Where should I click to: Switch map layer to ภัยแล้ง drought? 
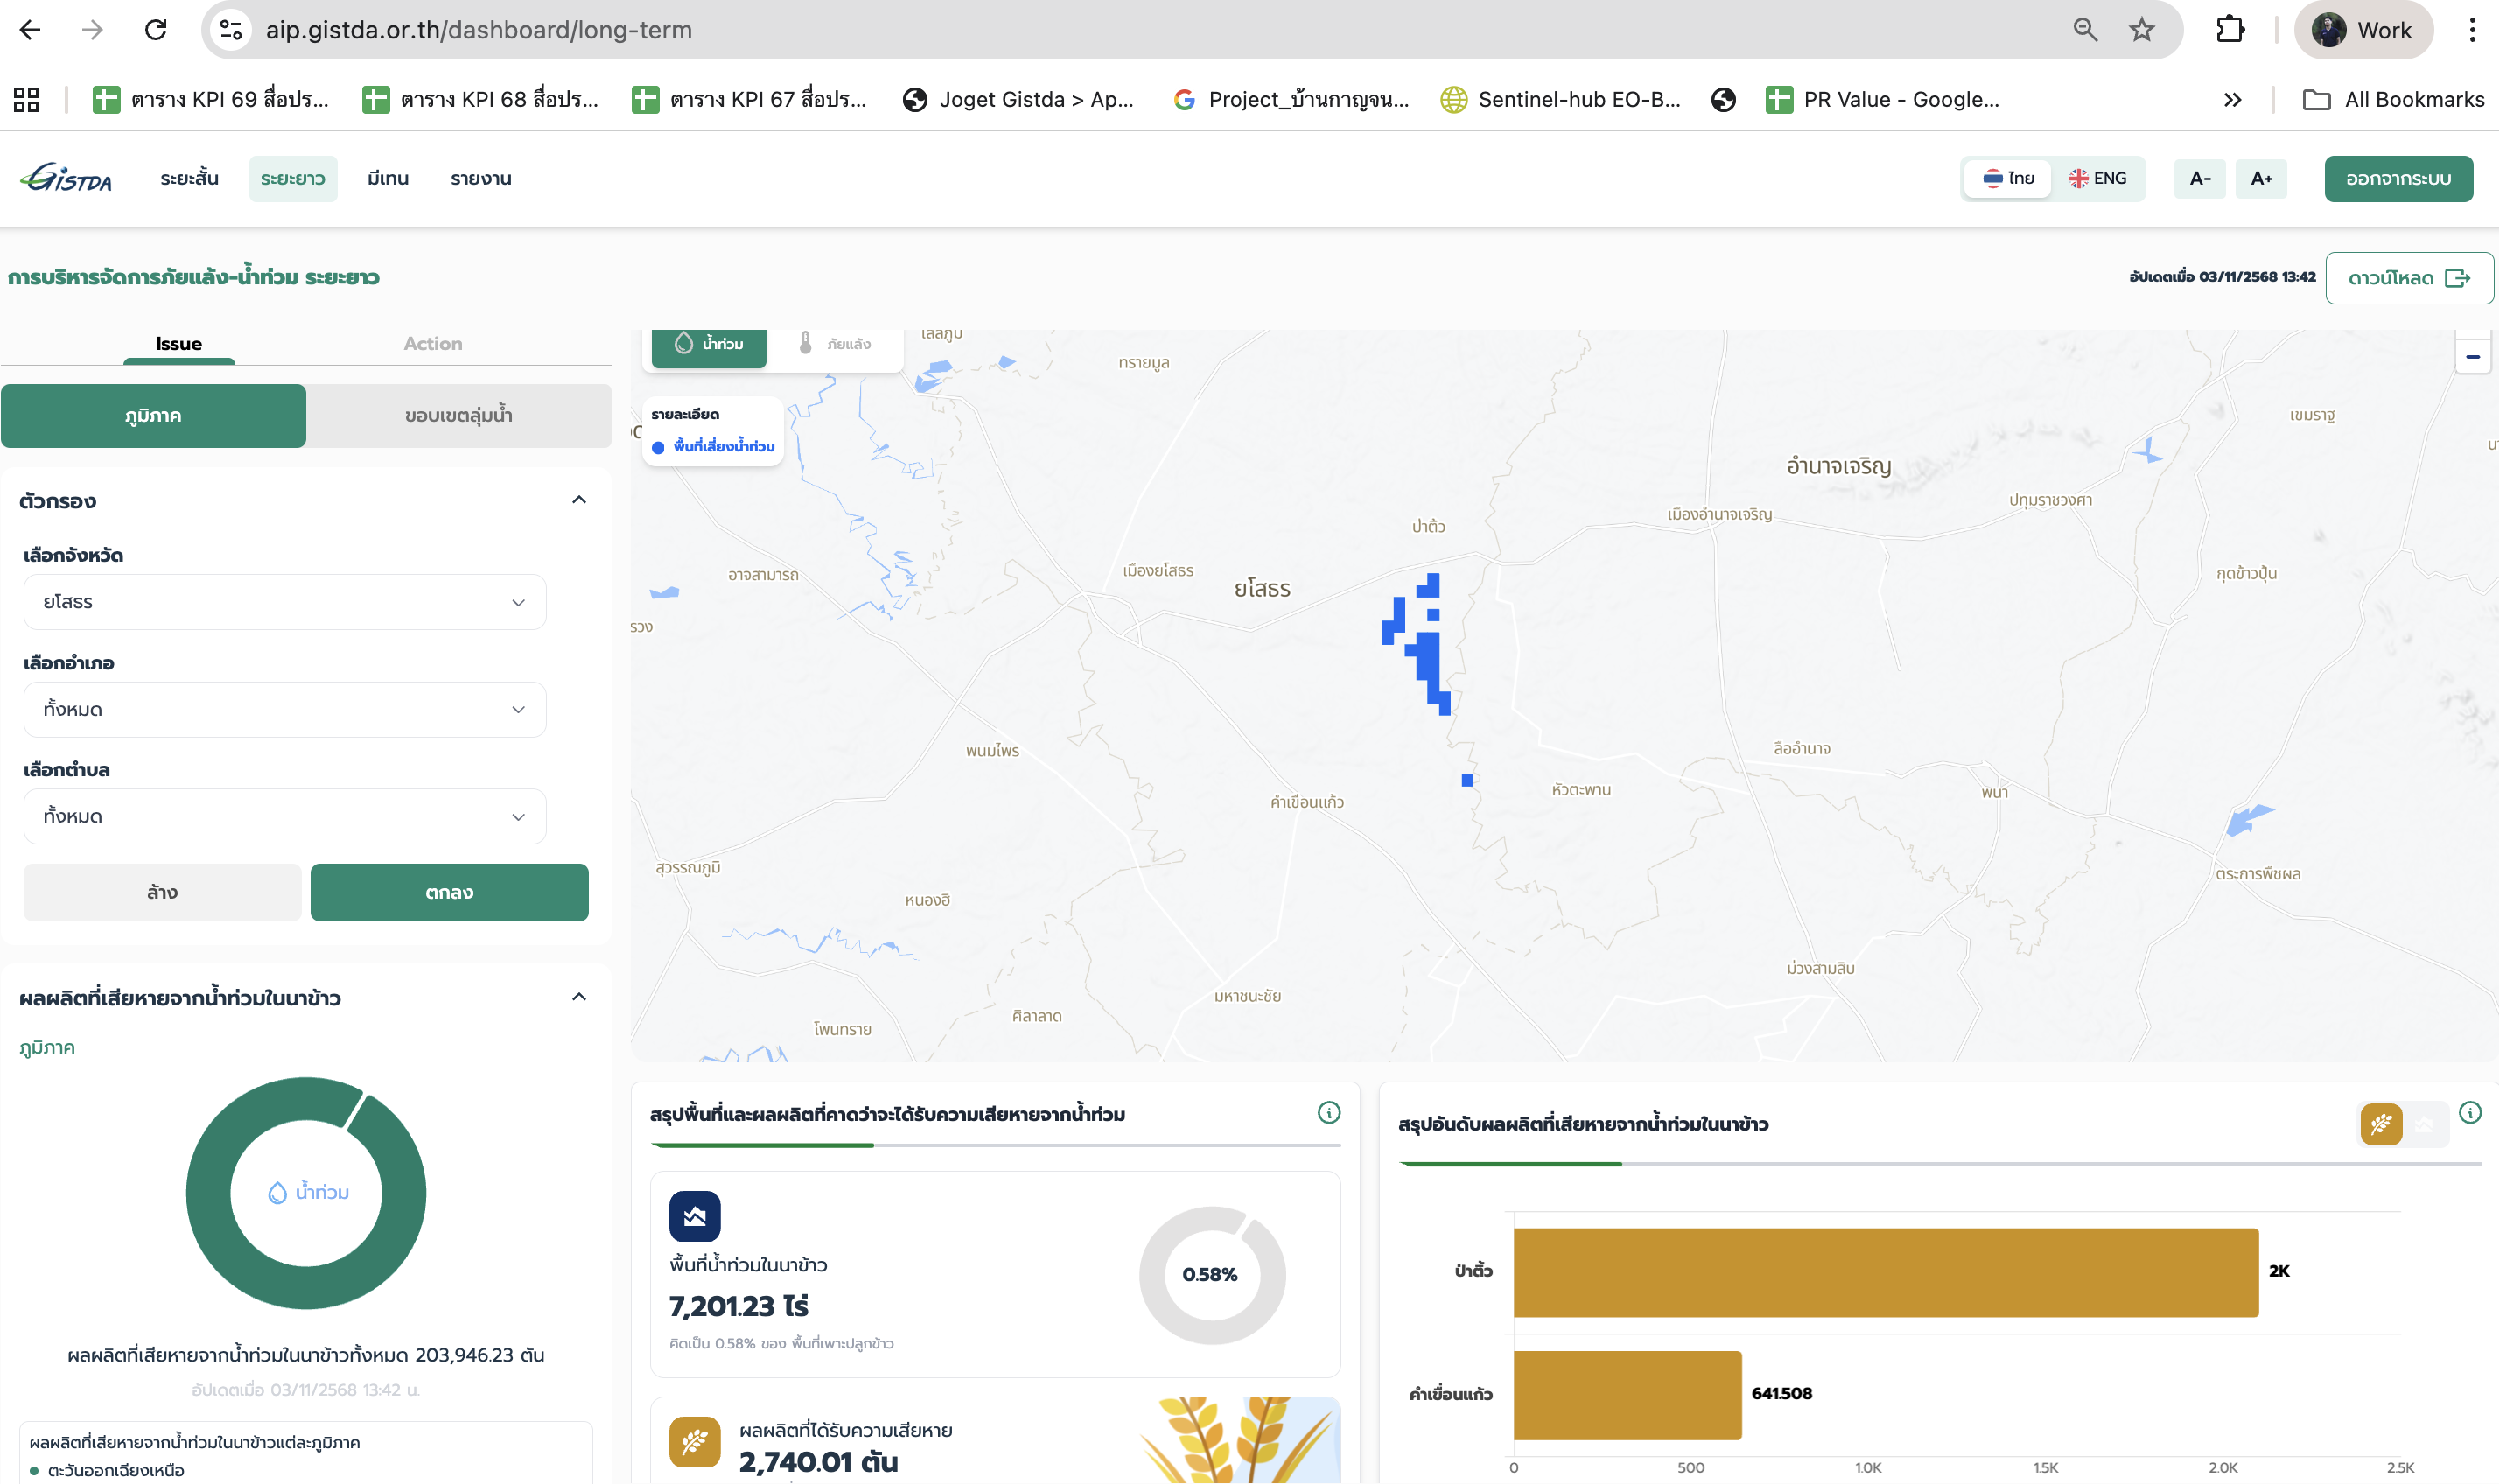835,344
